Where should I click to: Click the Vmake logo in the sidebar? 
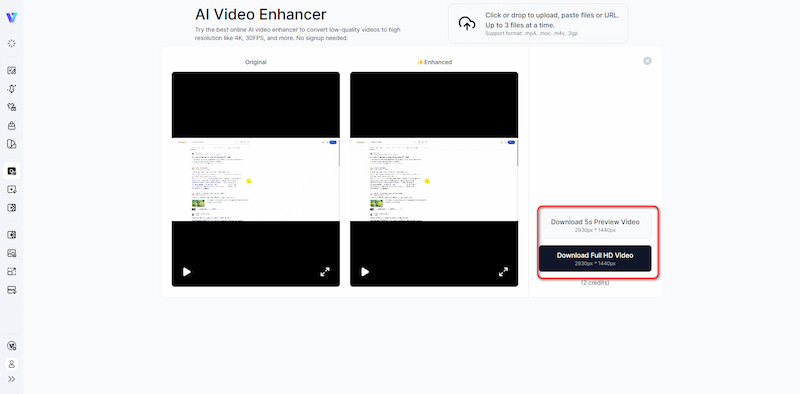11,17
